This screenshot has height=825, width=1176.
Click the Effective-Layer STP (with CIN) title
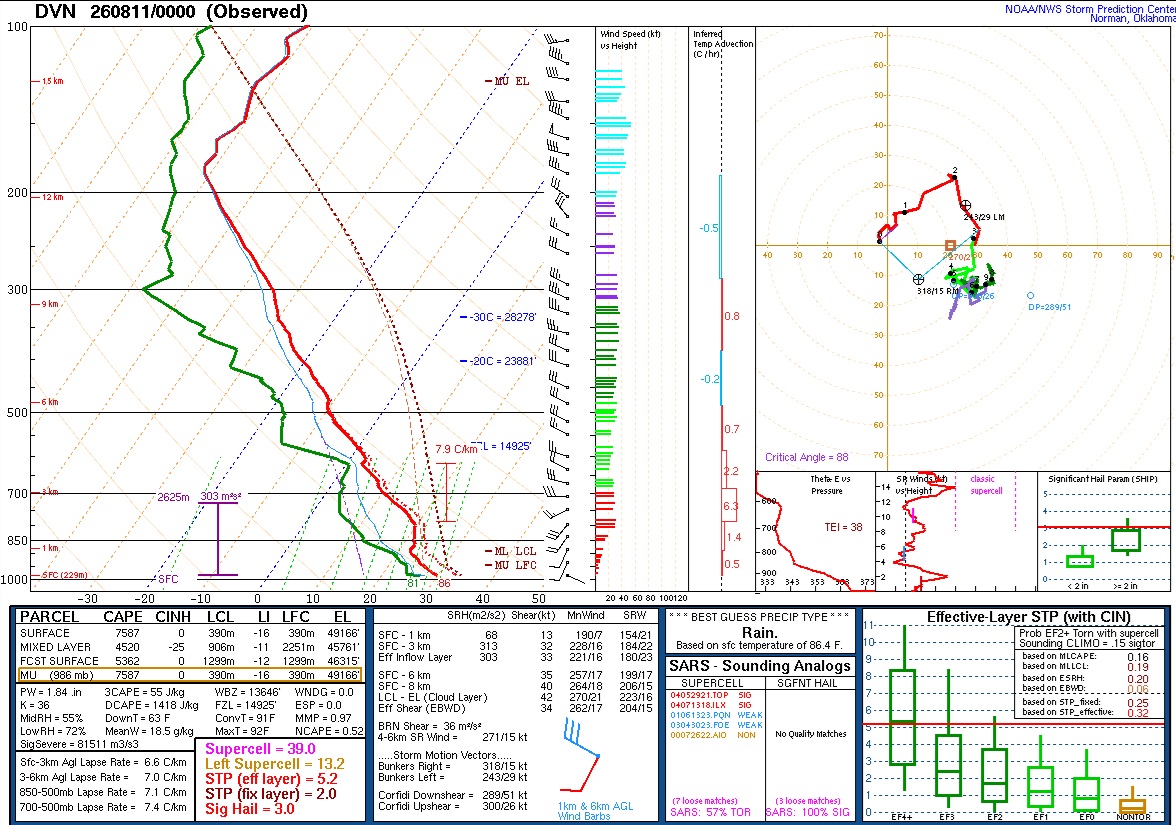pos(1028,616)
